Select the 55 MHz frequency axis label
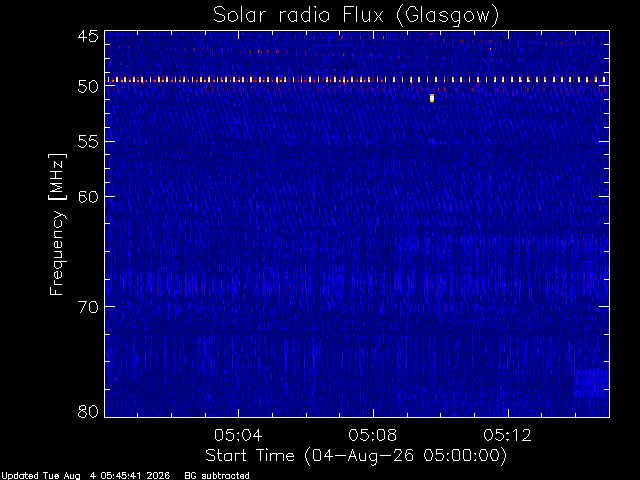The height and width of the screenshot is (480, 640). click(x=88, y=142)
